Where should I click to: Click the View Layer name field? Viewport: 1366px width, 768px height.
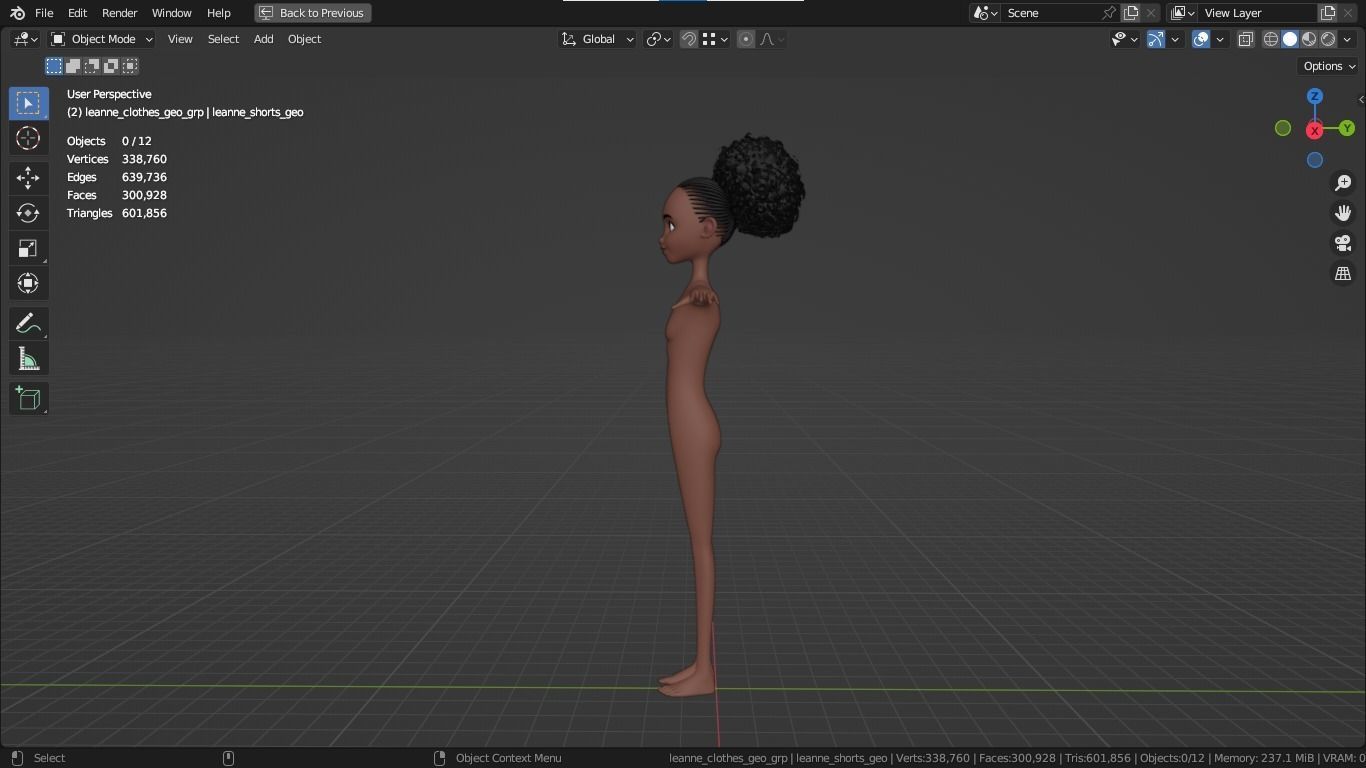coord(1257,13)
